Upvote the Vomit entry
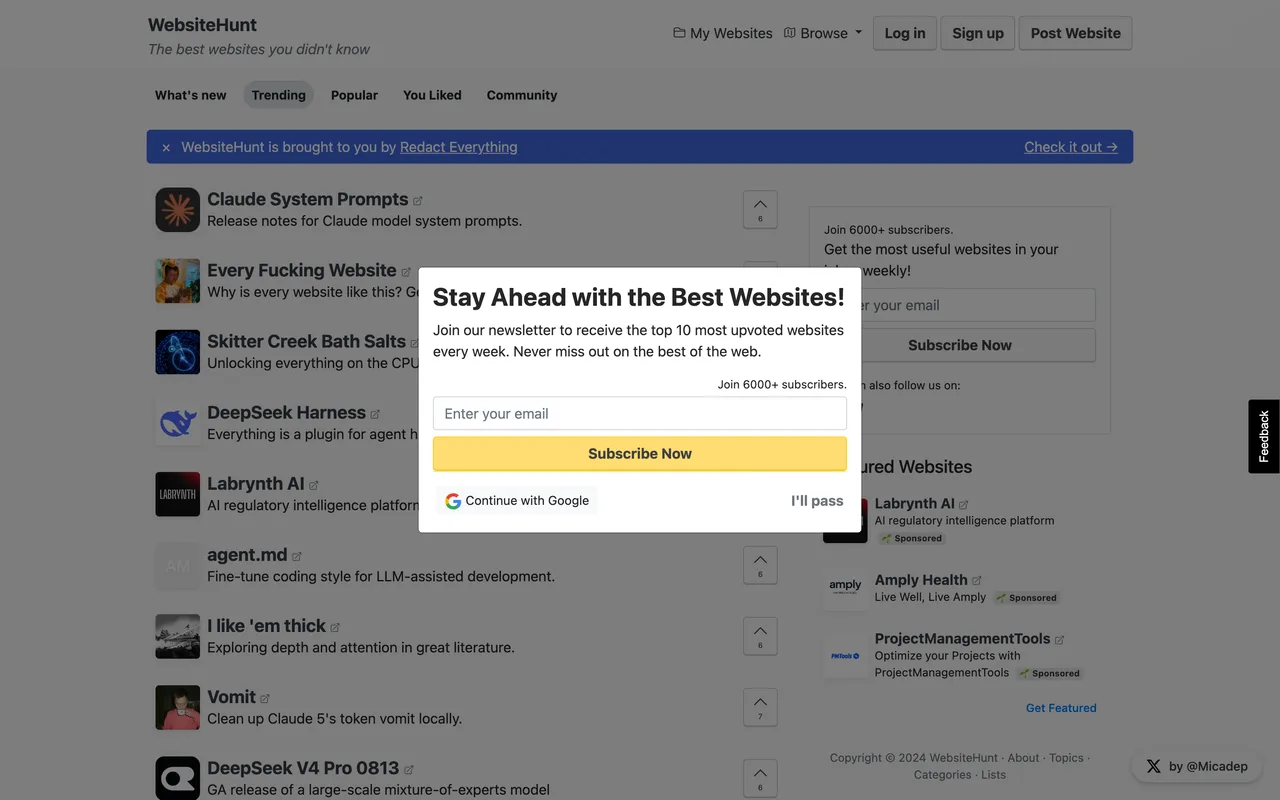 tap(760, 708)
